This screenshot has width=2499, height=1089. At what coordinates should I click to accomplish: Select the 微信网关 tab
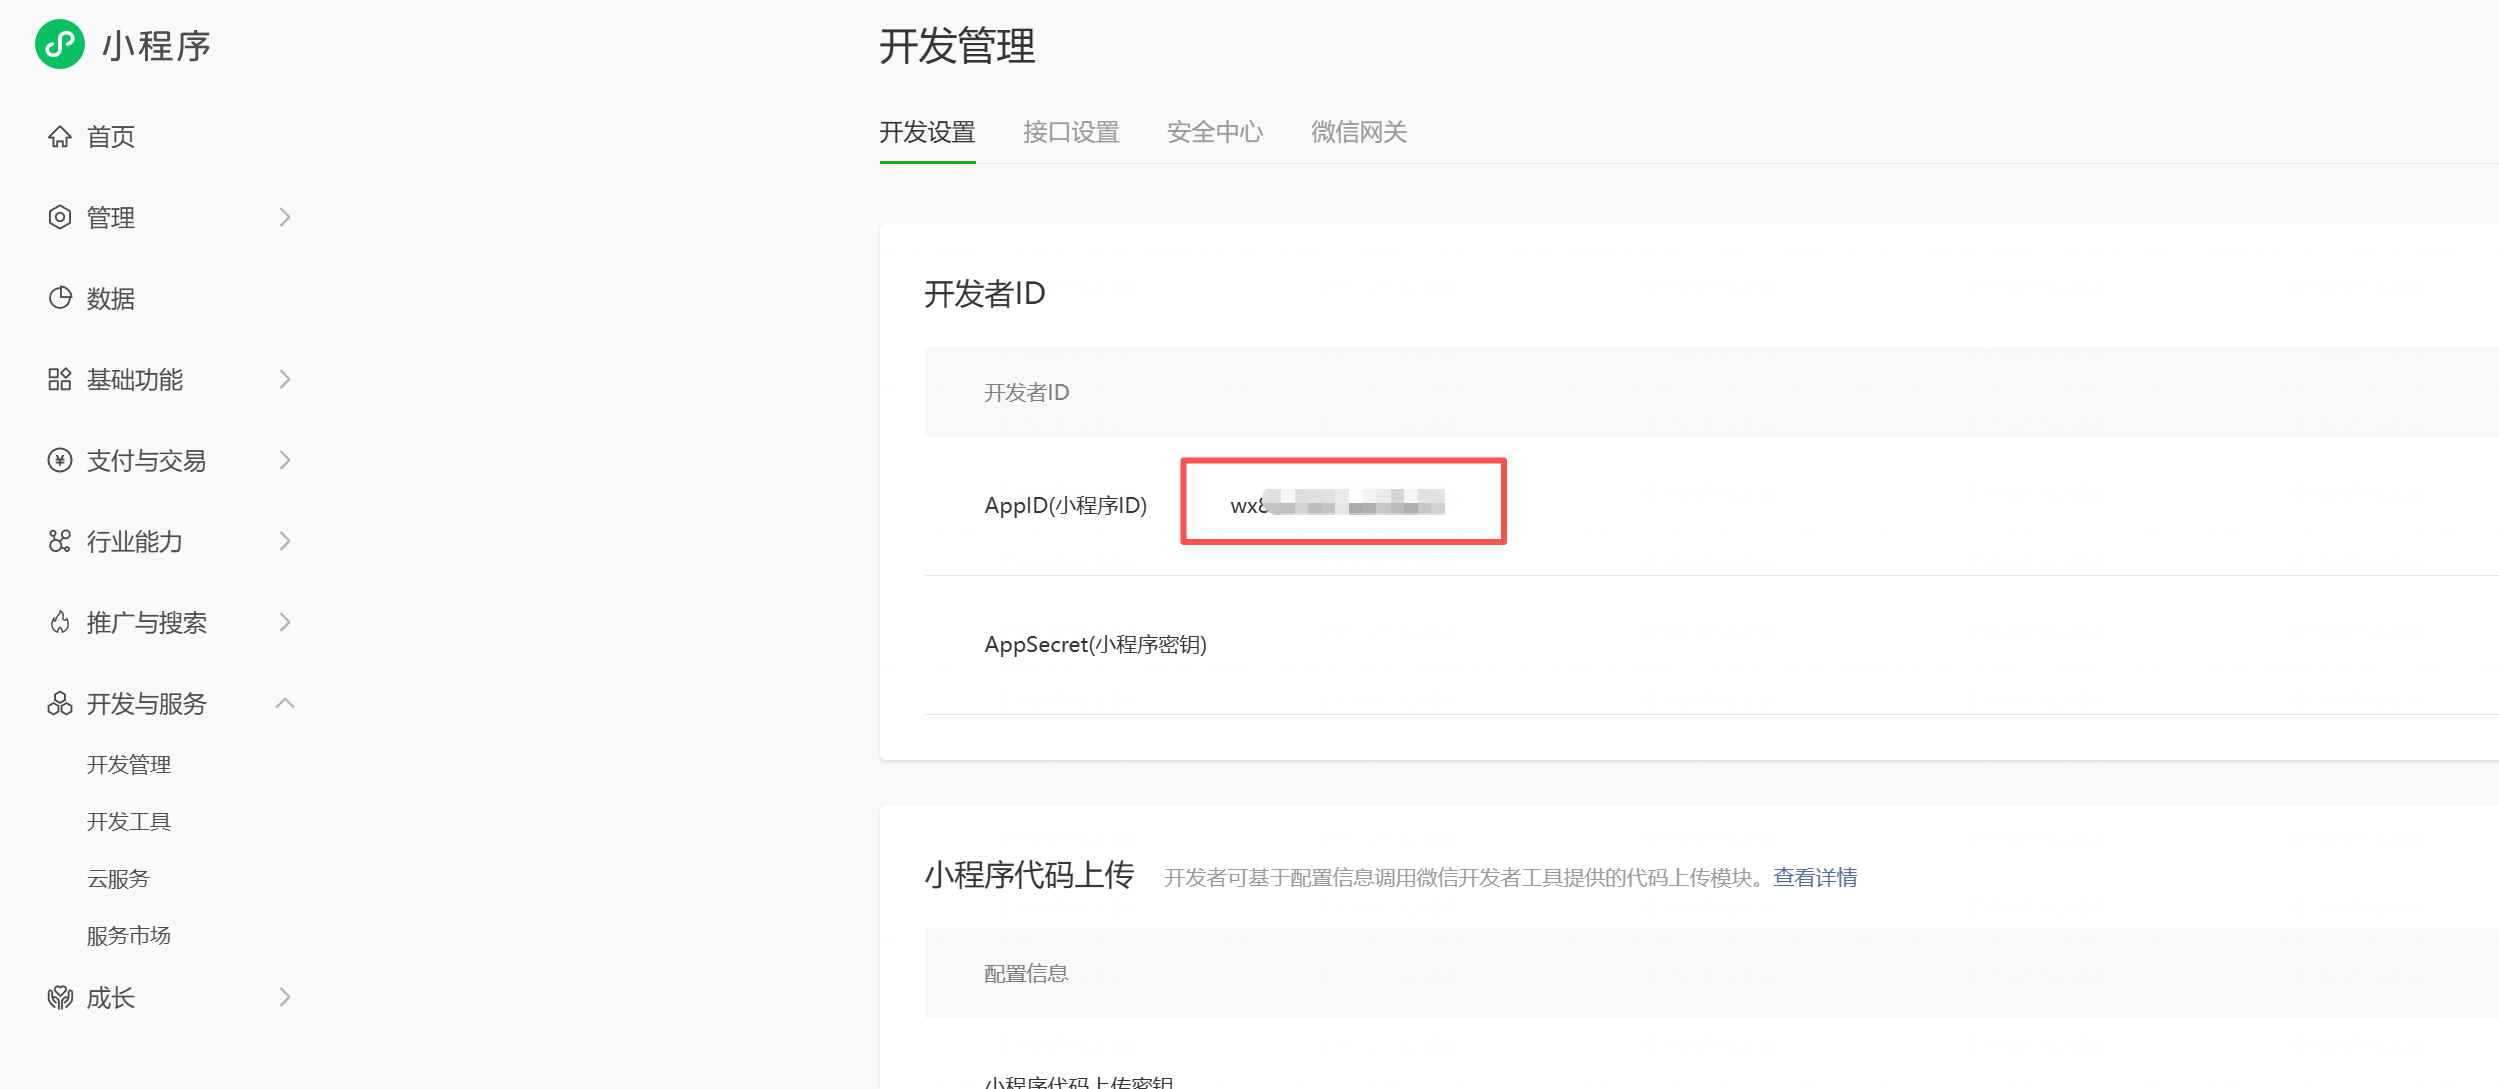coord(1359,132)
